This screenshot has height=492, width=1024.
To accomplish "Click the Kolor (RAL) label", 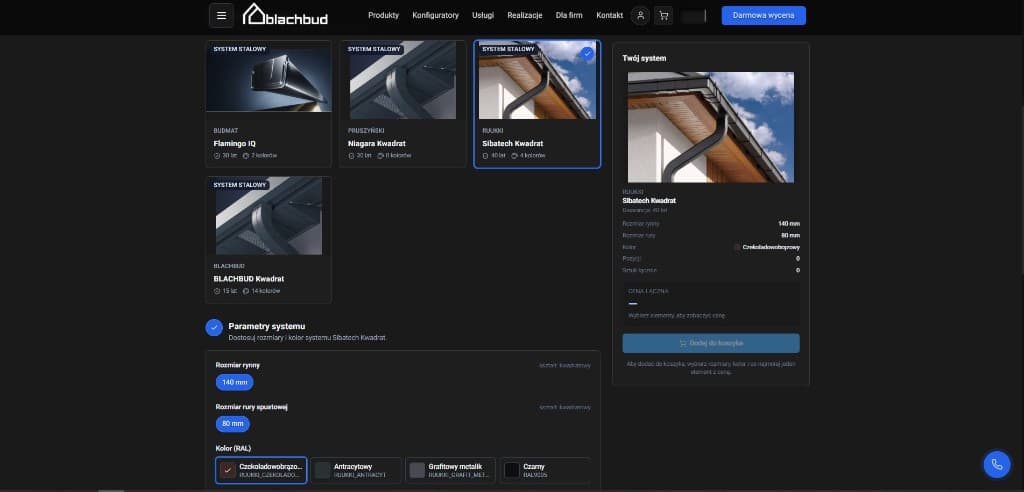I will point(233,449).
